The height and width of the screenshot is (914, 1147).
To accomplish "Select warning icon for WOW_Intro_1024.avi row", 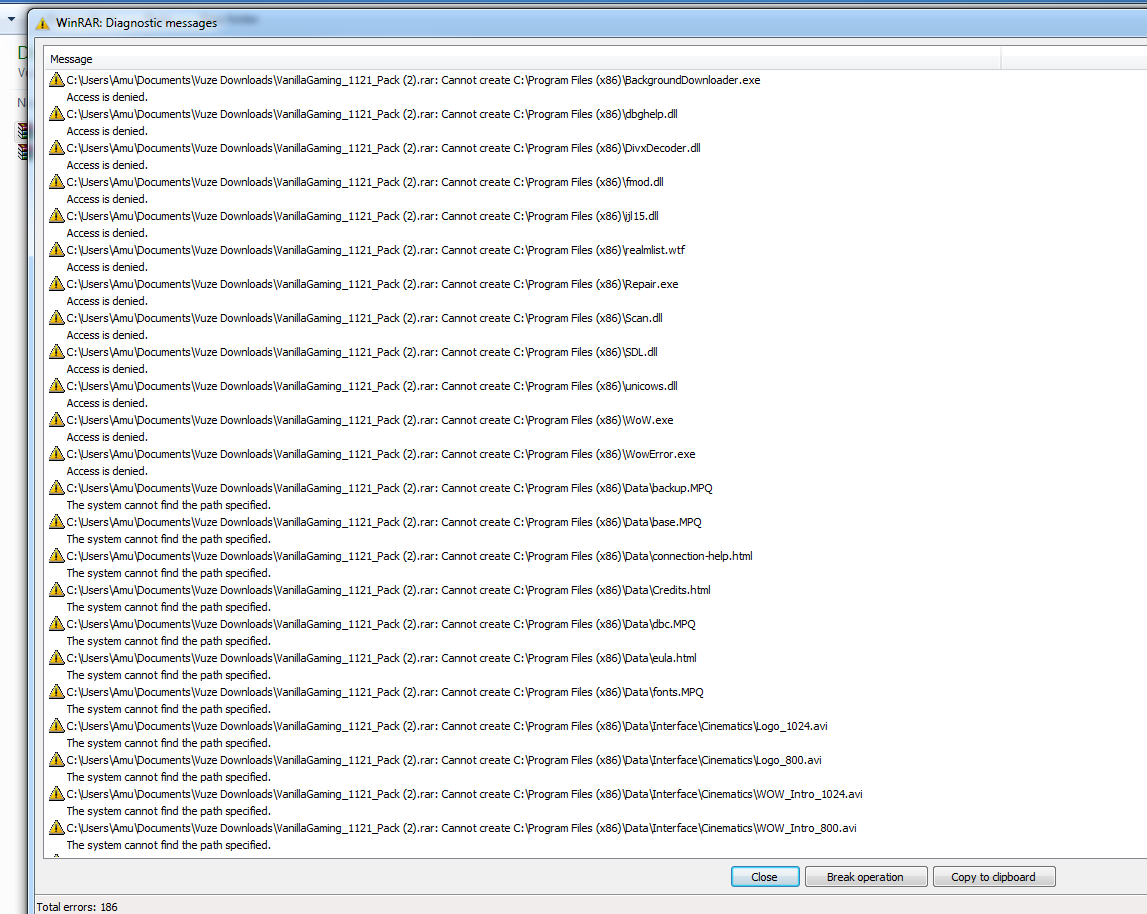I will pos(56,793).
